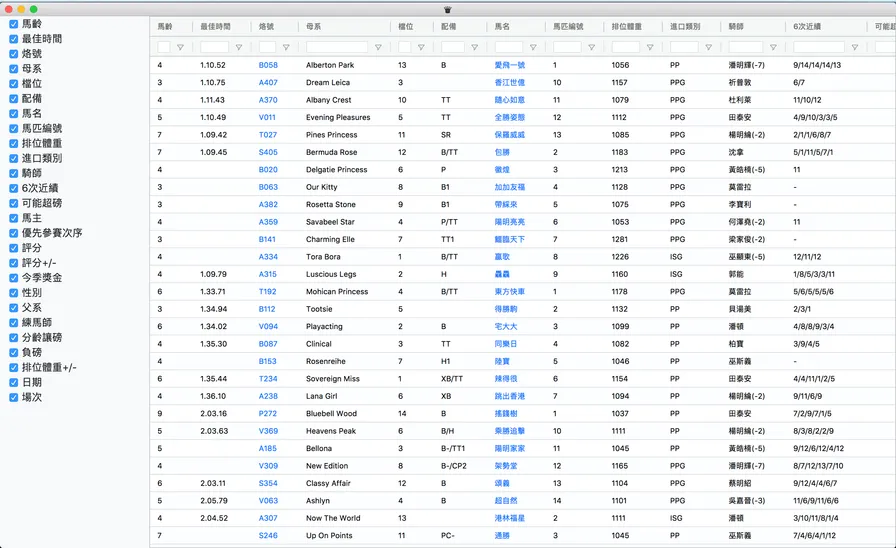The width and height of the screenshot is (896, 548).
Task: Toggle the 烙號 checkbox in sidebar
Action: click(x=14, y=54)
